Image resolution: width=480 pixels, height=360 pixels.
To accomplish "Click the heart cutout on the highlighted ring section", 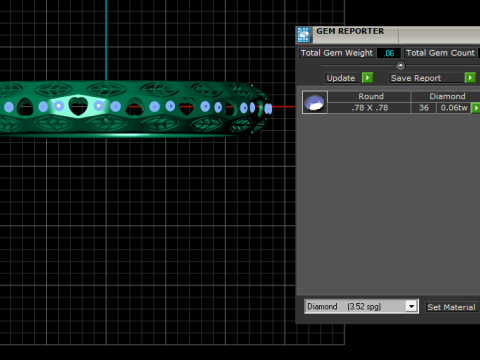I will click(78, 106).
